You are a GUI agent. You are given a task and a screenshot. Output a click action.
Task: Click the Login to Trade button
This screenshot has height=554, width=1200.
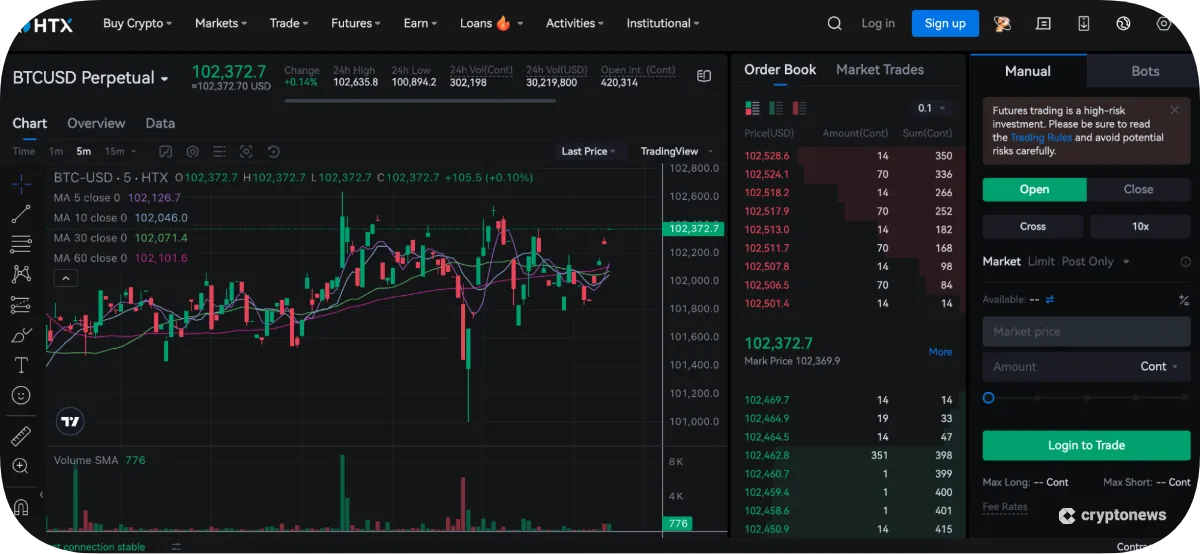pos(1086,445)
